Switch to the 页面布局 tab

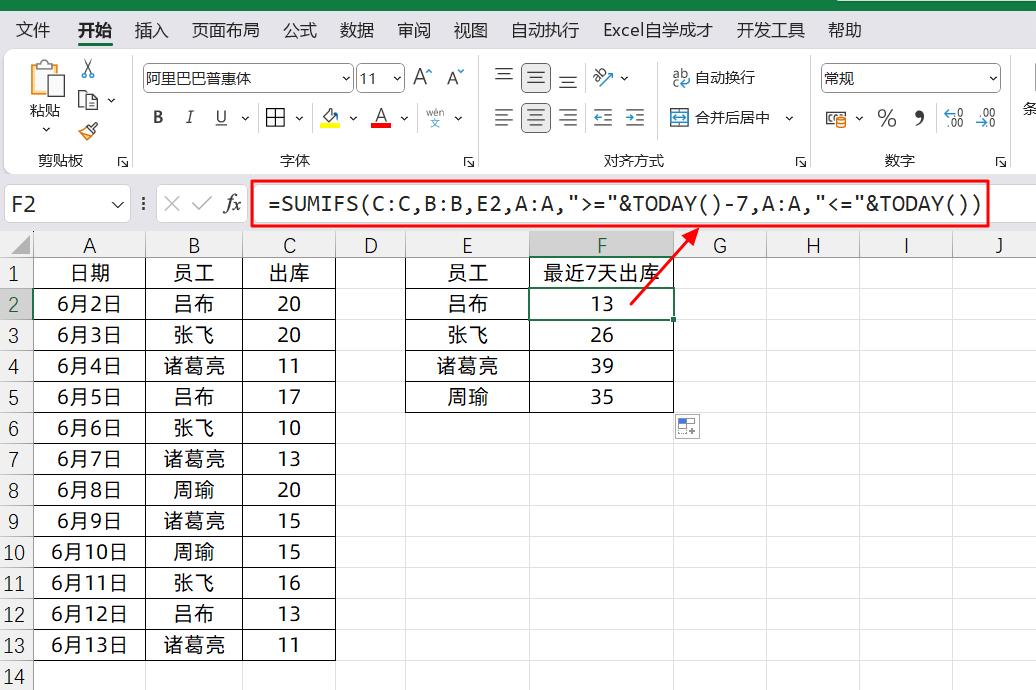click(225, 30)
